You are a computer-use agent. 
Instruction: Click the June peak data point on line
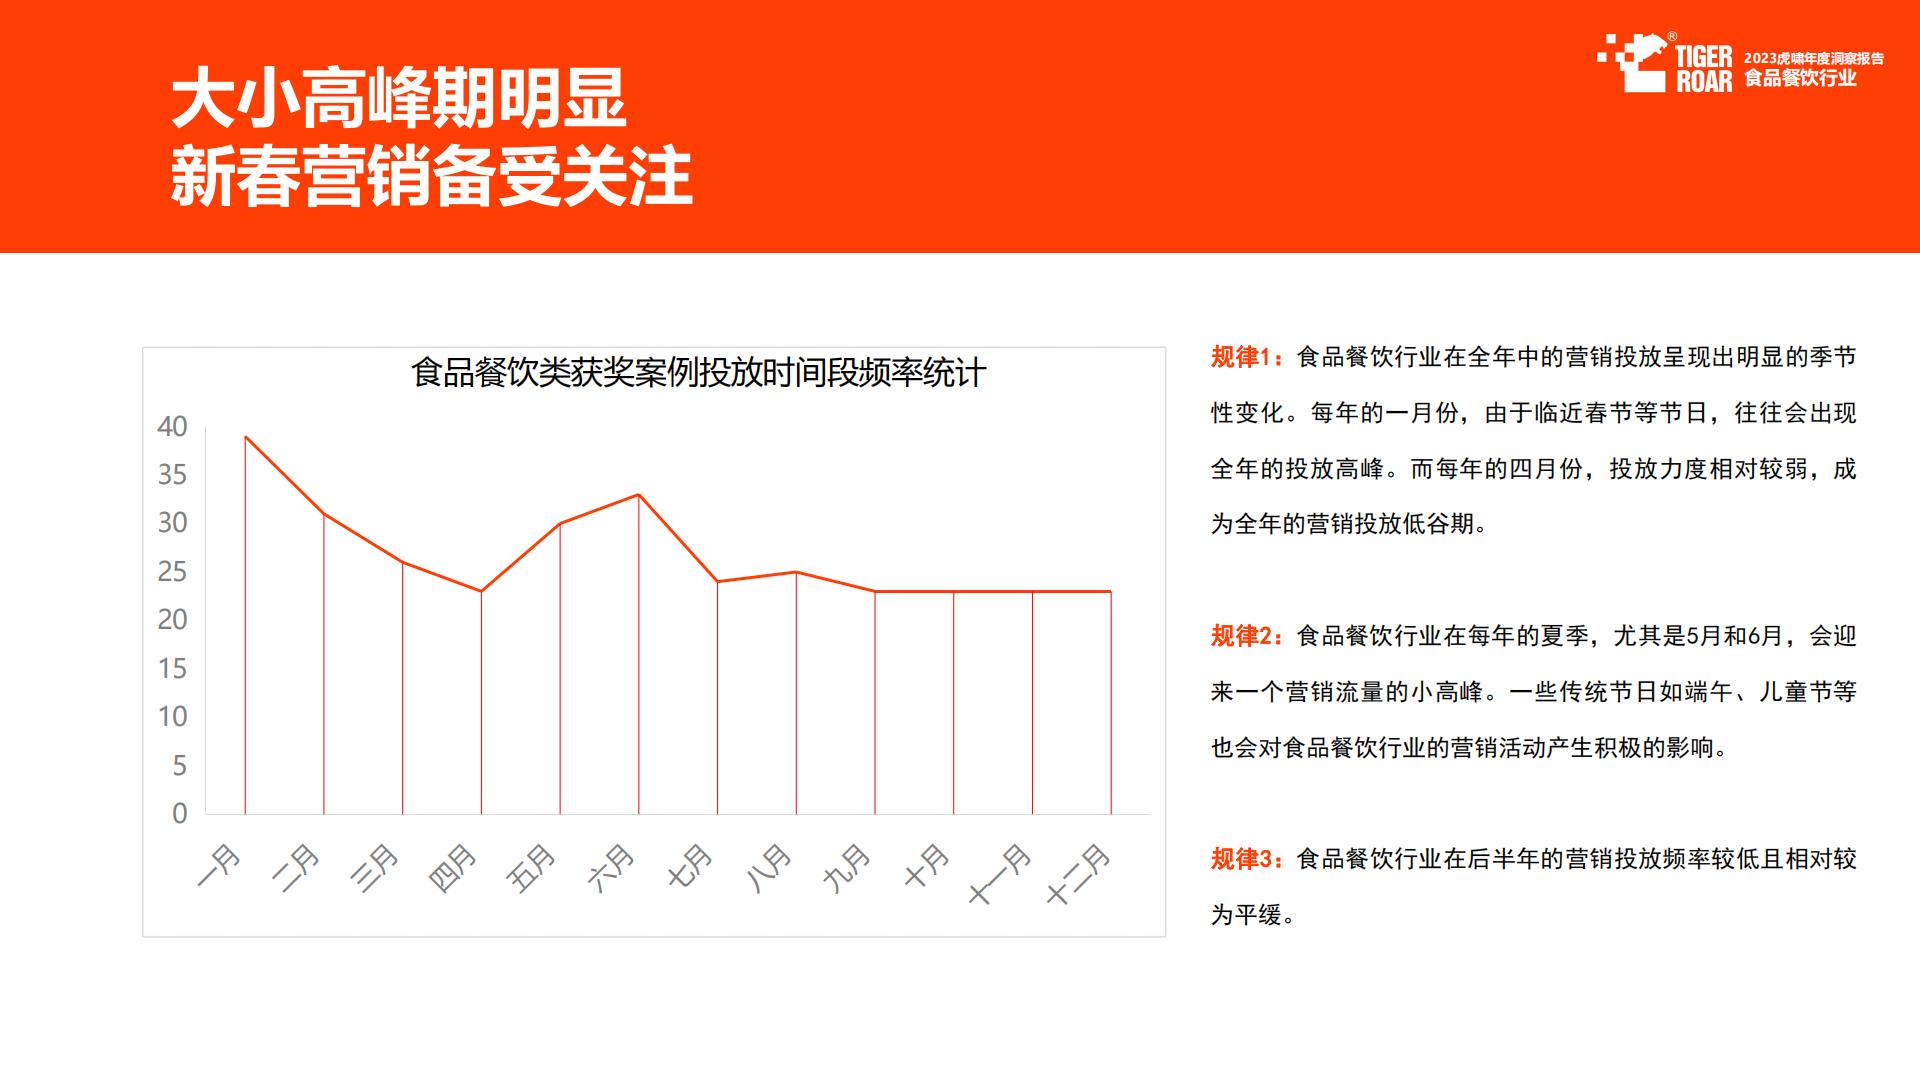pos(639,494)
